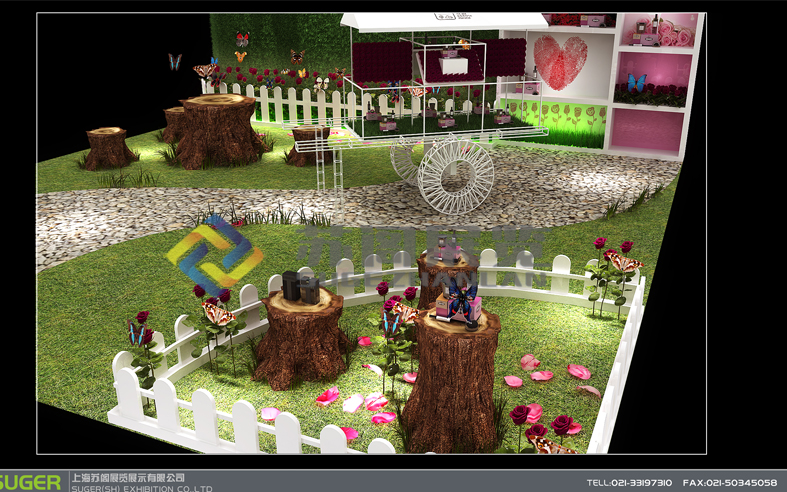787x492 pixels.
Task: Click the blue butterfly in pink shelf
Action: [636, 82]
